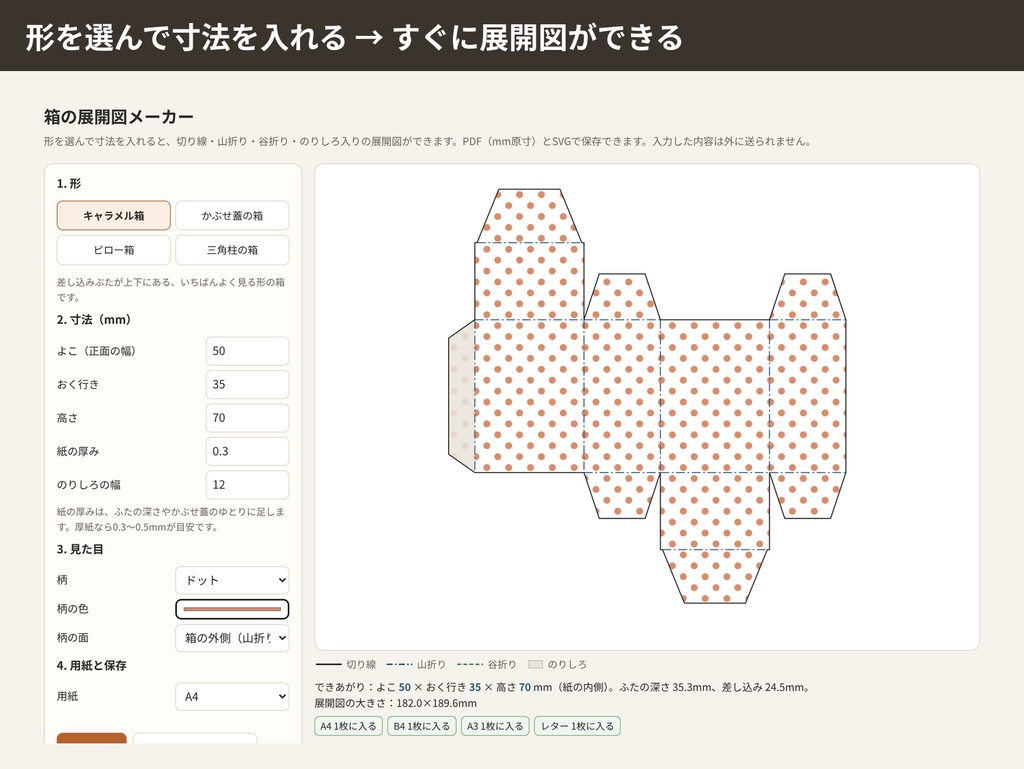Click the おく行き input field
The image size is (1024, 769).
(x=247, y=384)
